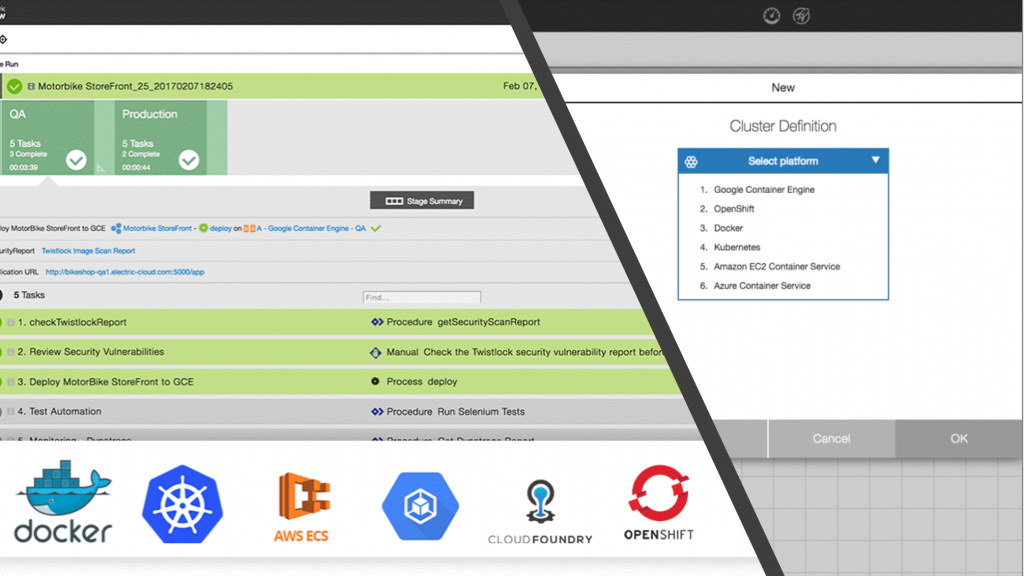The width and height of the screenshot is (1024, 576).
Task: Click the green check after Google Container Engine - QA
Action: tap(376, 229)
